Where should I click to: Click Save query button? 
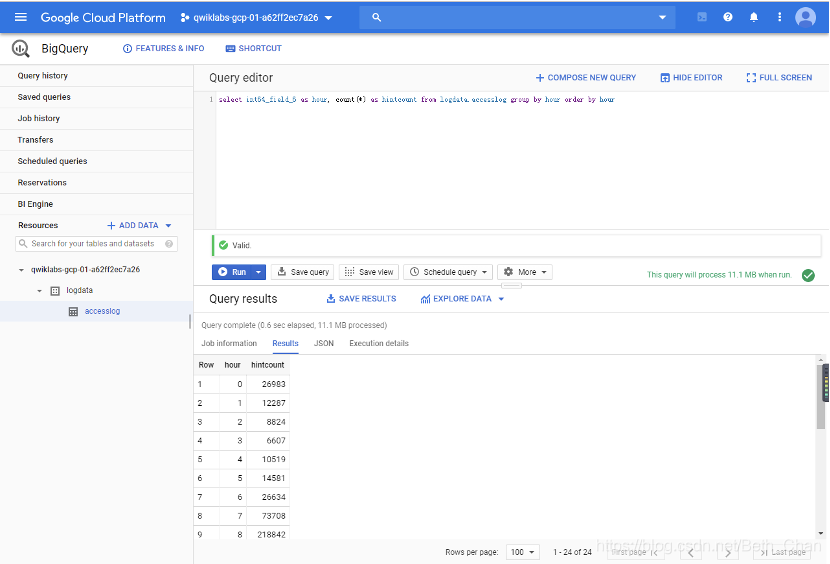(303, 272)
